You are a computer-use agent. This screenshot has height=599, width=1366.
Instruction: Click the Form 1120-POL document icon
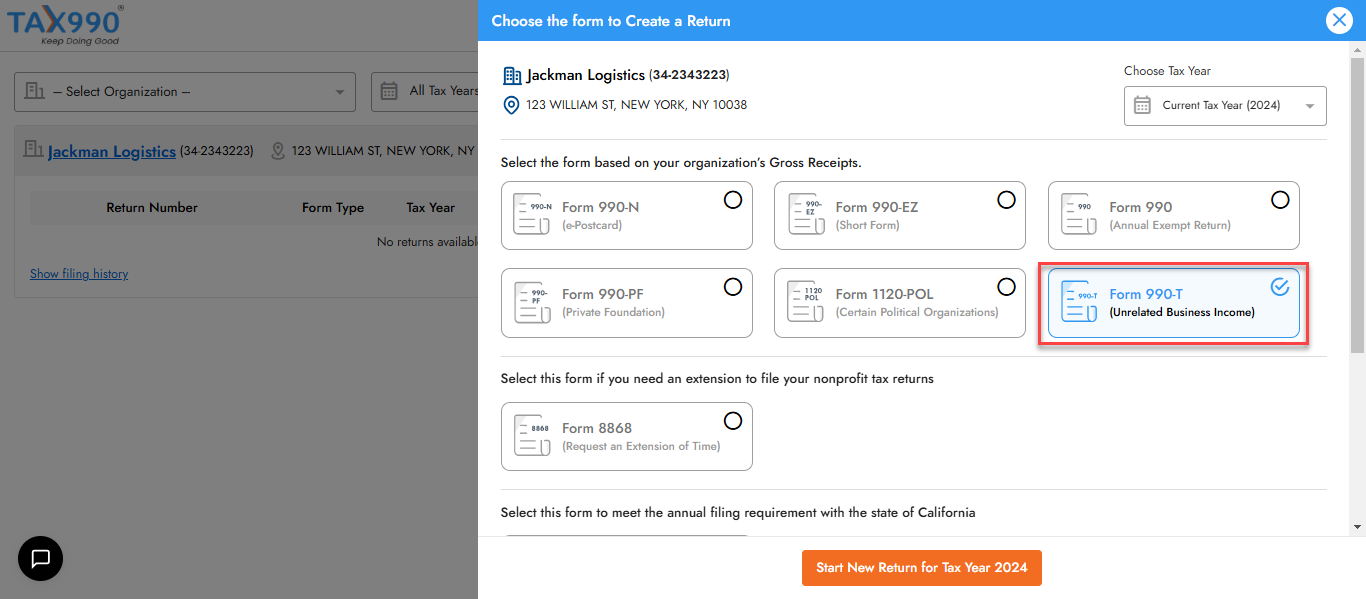805,302
